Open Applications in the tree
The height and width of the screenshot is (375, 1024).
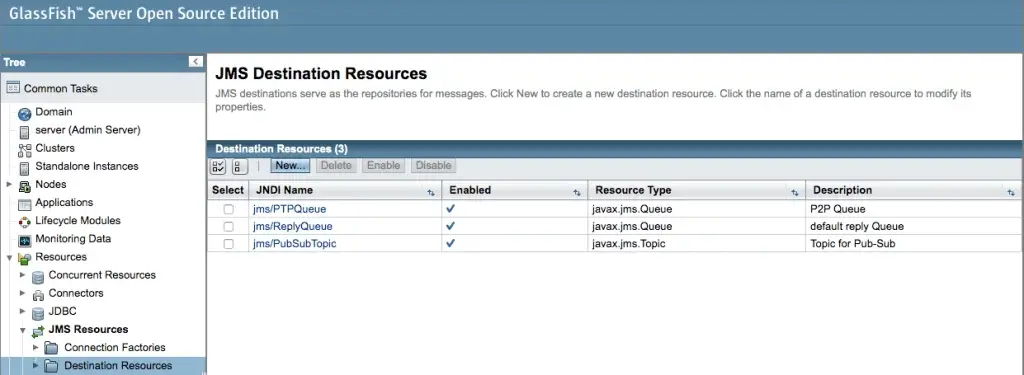(x=64, y=203)
